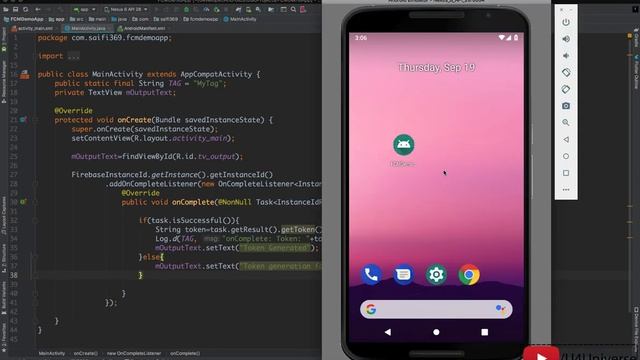Image resolution: width=640 pixels, height=360 pixels.
Task: Click the java breadcrumb folder
Action: click(x=119, y=19)
